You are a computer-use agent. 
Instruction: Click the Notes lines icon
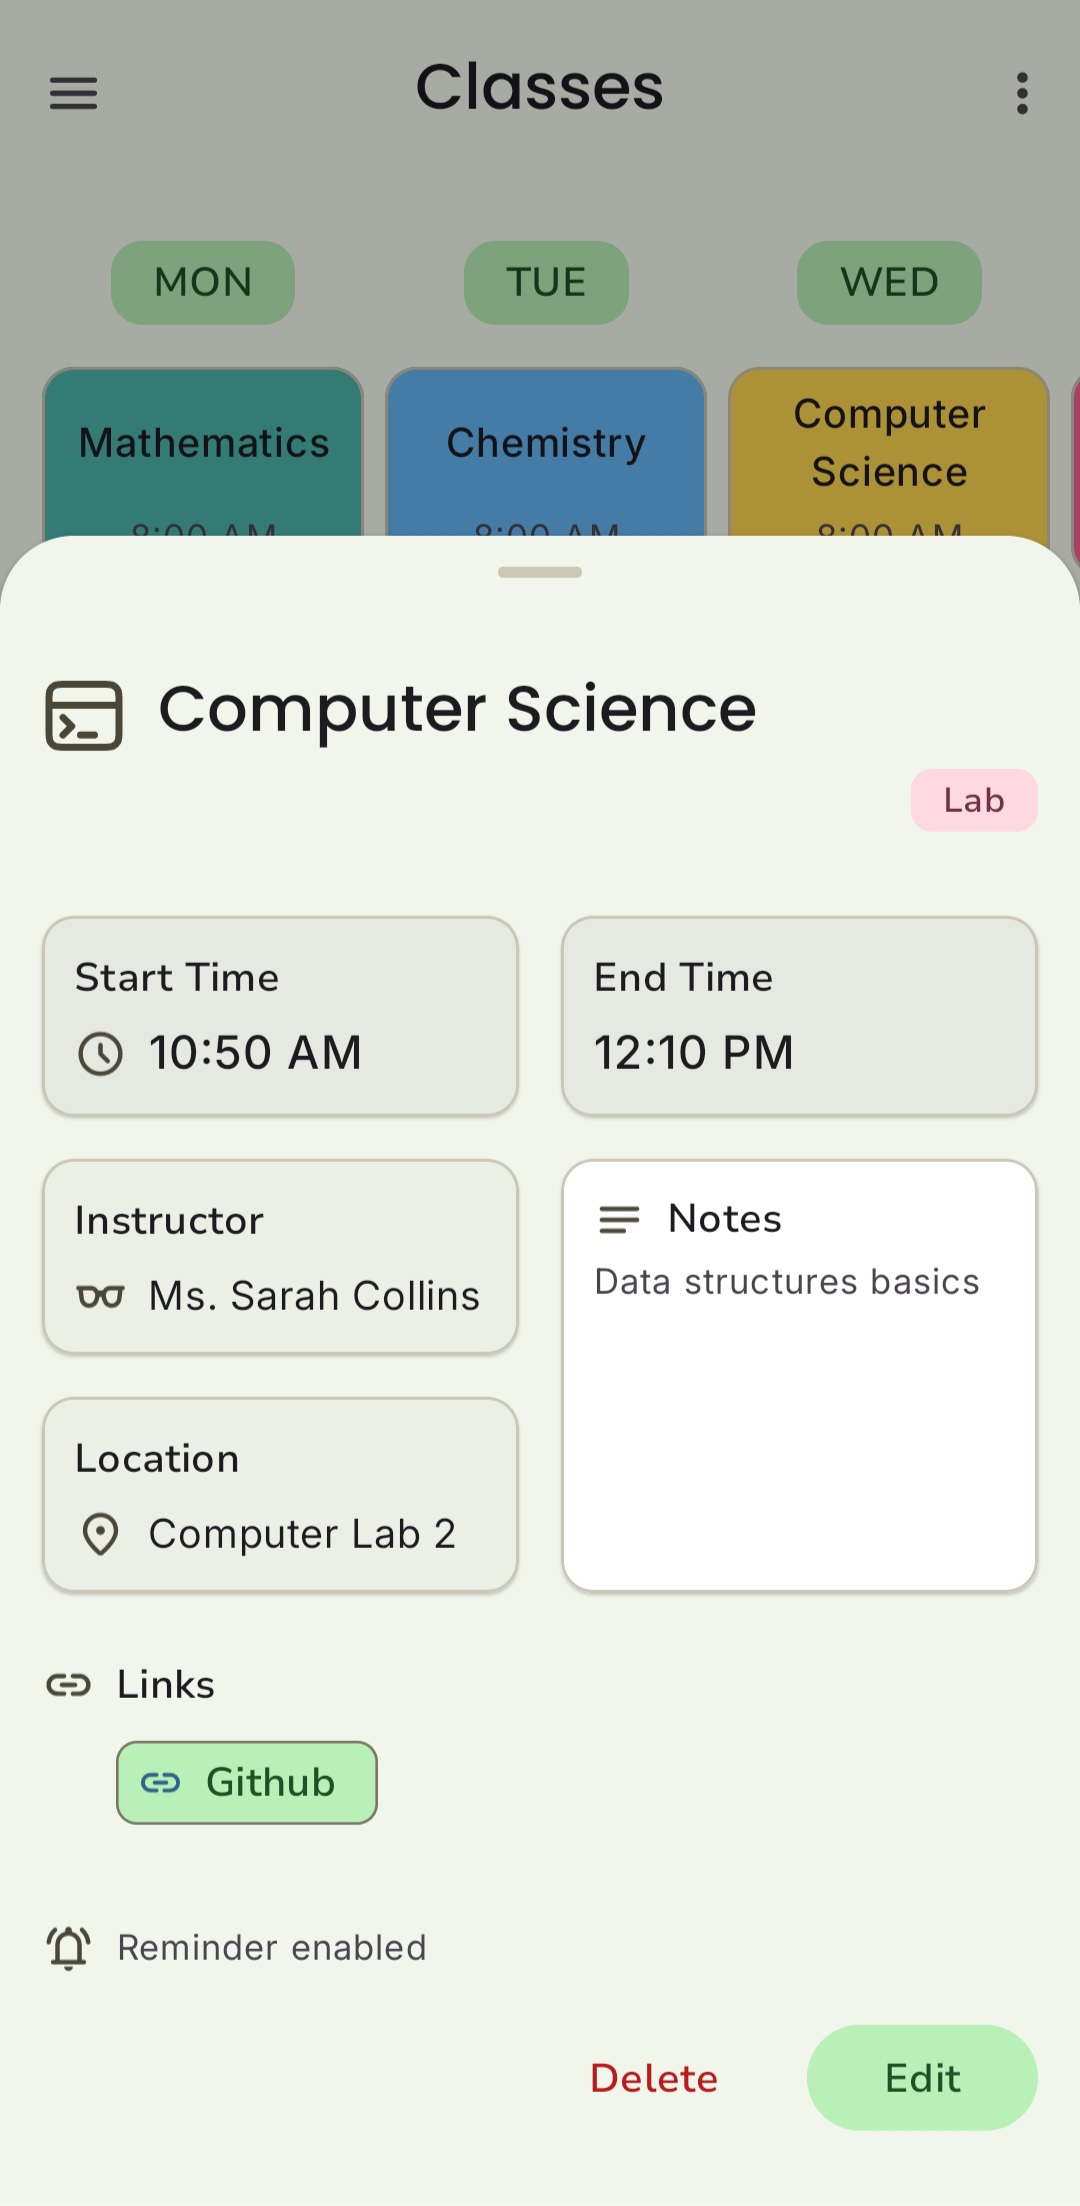619,1219
